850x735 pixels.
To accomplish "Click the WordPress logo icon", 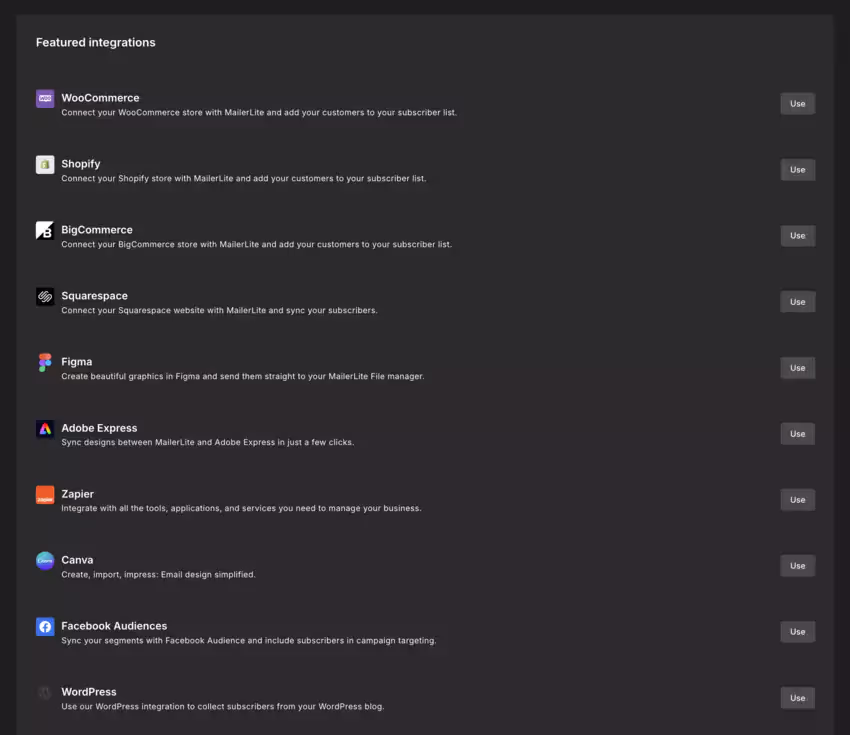I will coord(45,692).
